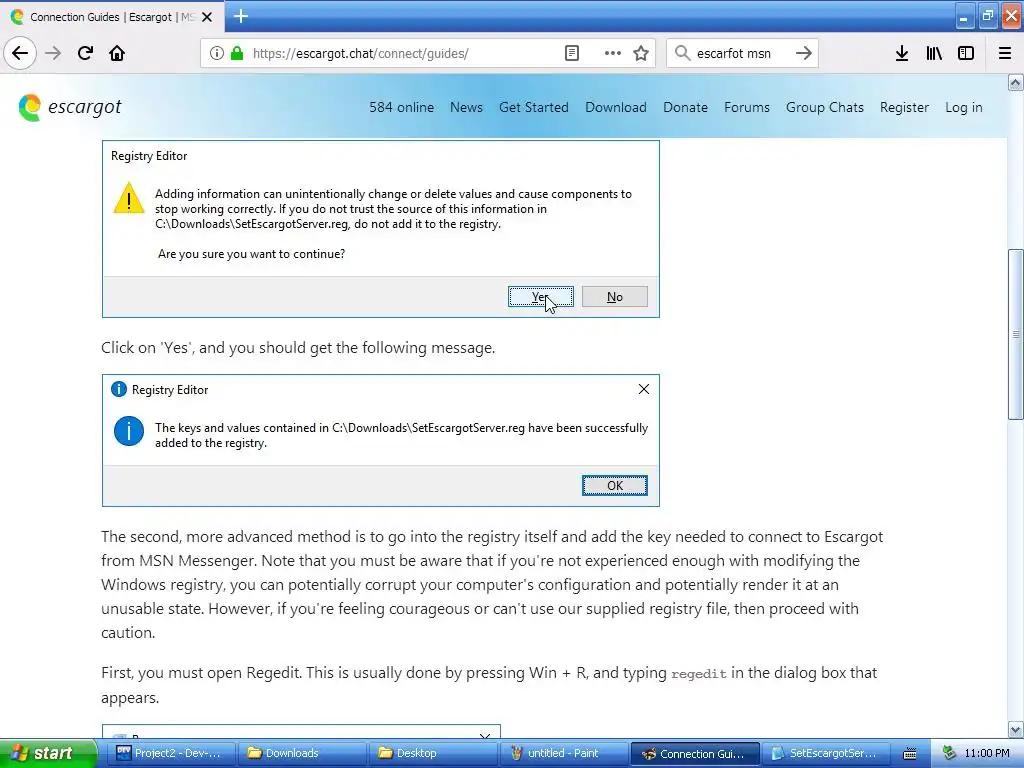Select Connection Gui... taskbar button

(x=695, y=753)
